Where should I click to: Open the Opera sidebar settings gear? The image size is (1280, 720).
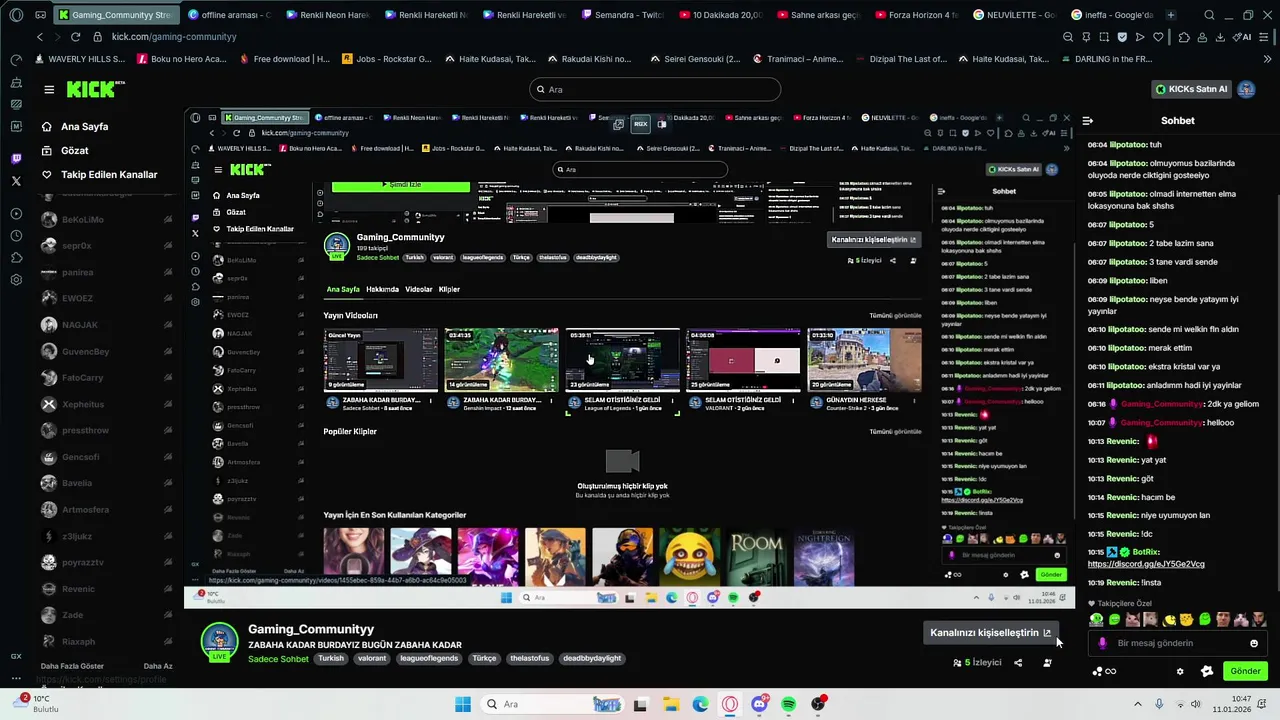pyautogui.click(x=16, y=280)
